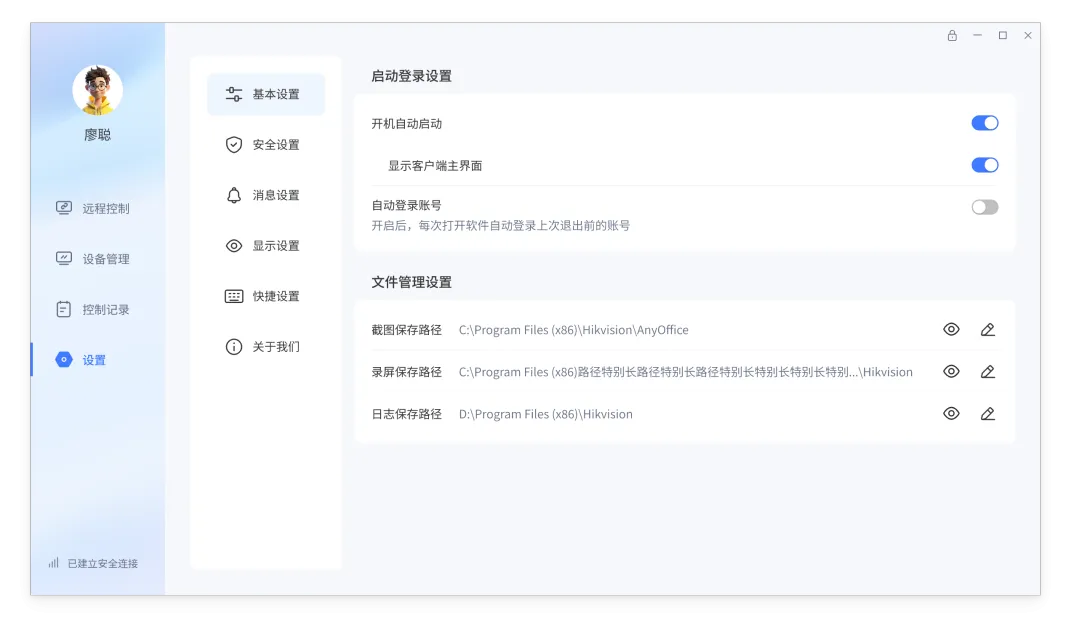Click the eye icon beside 录屏保存路径

tap(951, 371)
